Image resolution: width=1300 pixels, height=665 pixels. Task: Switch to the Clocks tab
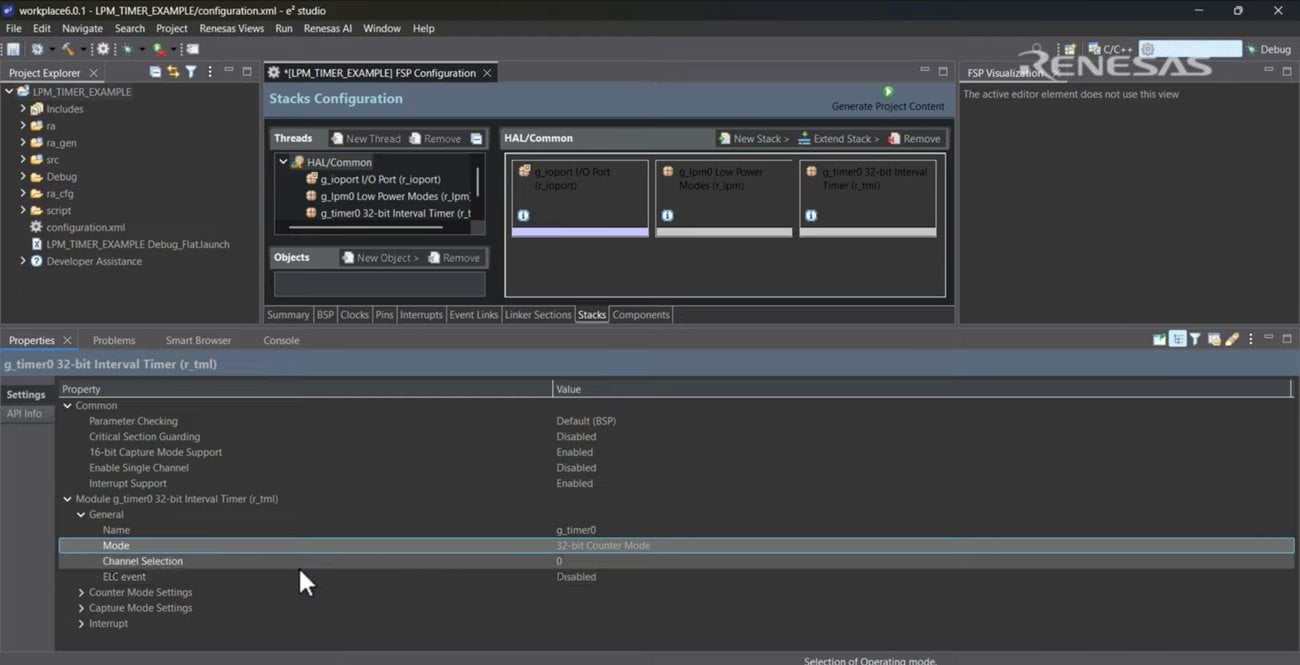pyautogui.click(x=354, y=315)
